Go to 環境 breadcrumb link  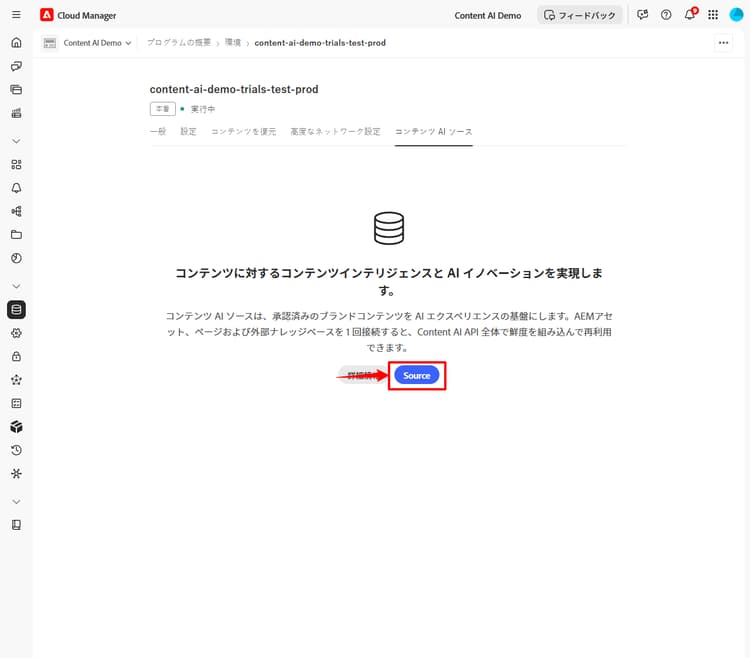(233, 43)
